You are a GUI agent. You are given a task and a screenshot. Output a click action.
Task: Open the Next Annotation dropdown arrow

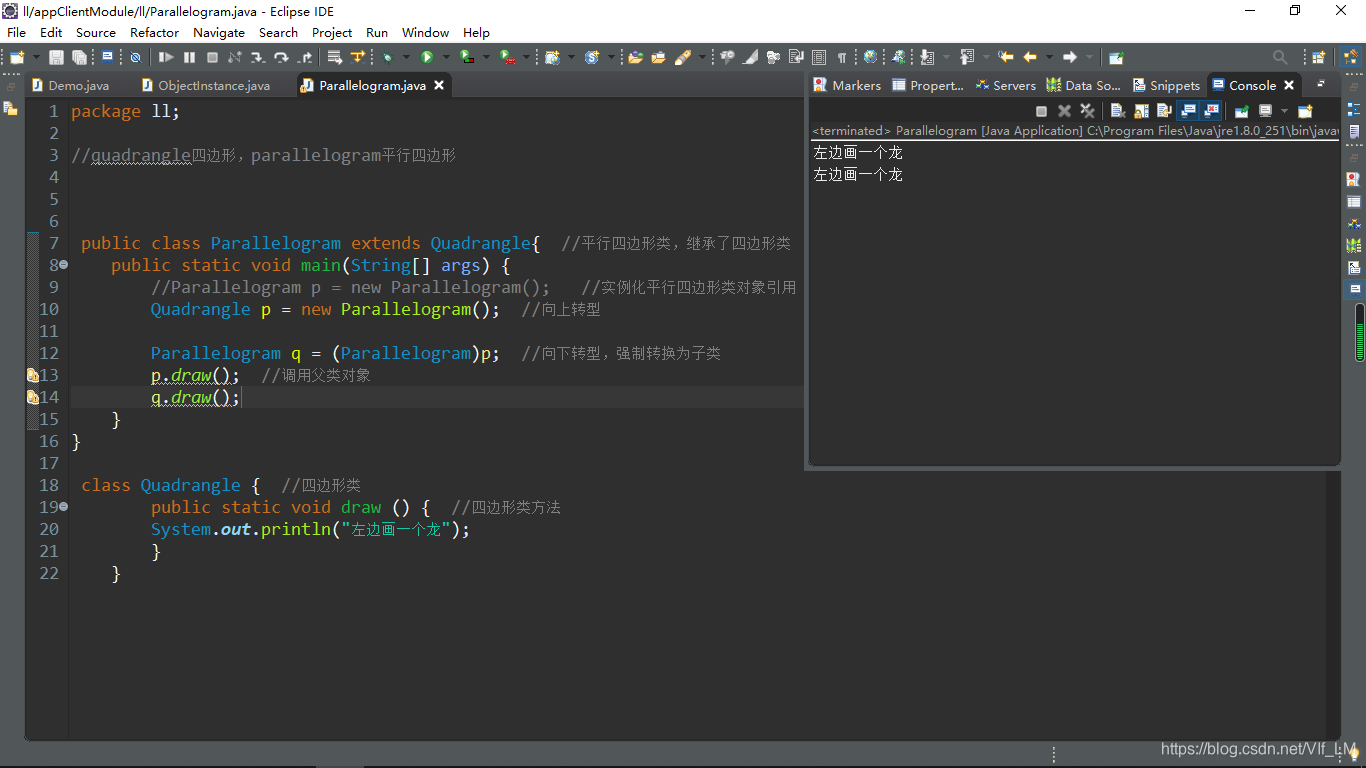click(x=946, y=57)
